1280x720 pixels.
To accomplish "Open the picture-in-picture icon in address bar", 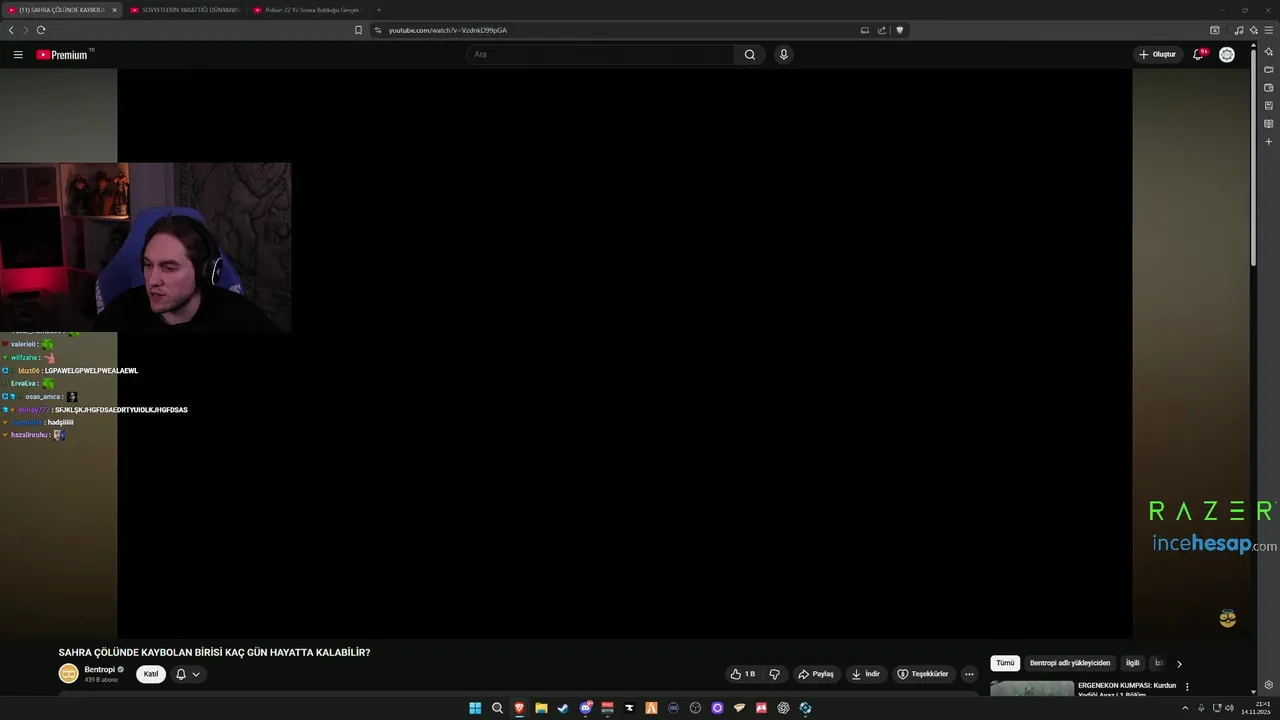I will 865,30.
